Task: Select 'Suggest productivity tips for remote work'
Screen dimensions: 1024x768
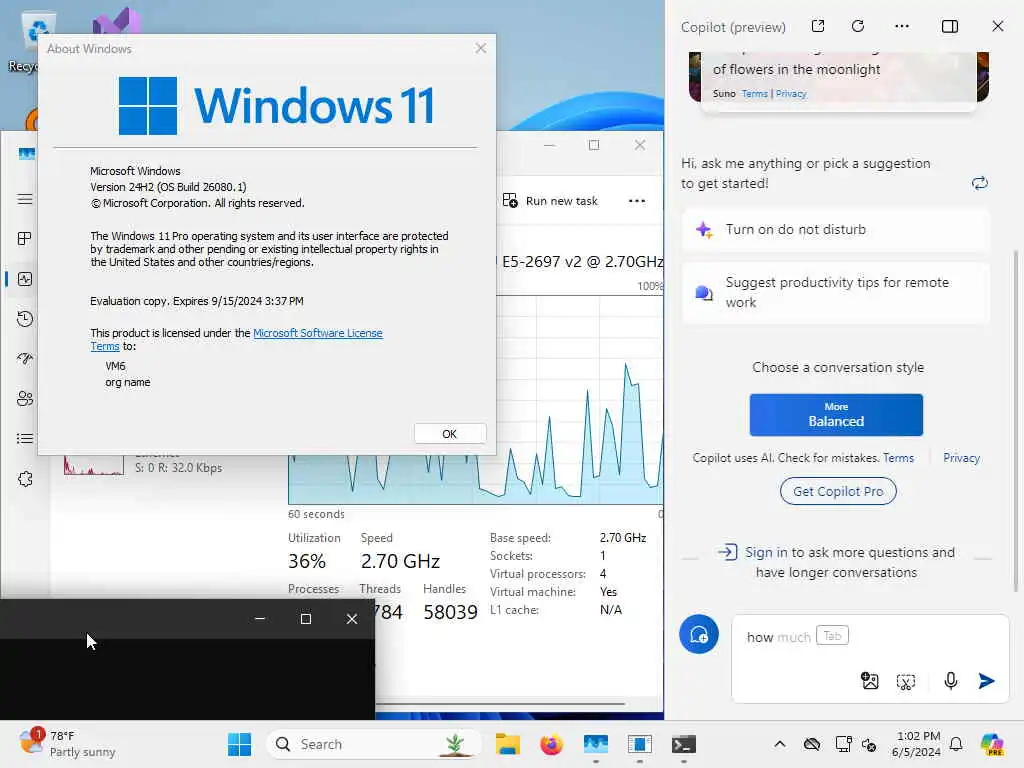Action: [x=835, y=293]
